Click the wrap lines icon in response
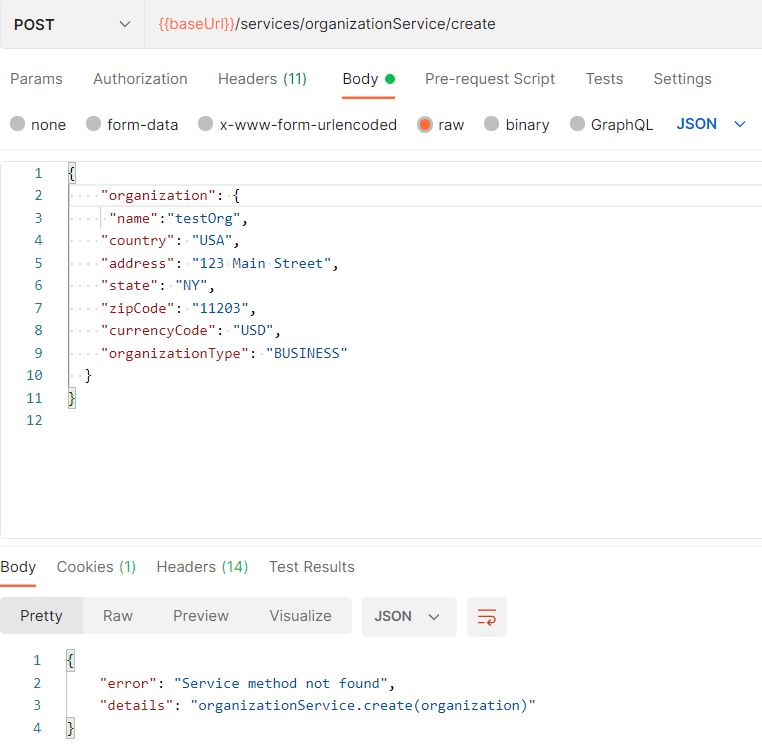The image size is (762, 747). click(x=487, y=617)
